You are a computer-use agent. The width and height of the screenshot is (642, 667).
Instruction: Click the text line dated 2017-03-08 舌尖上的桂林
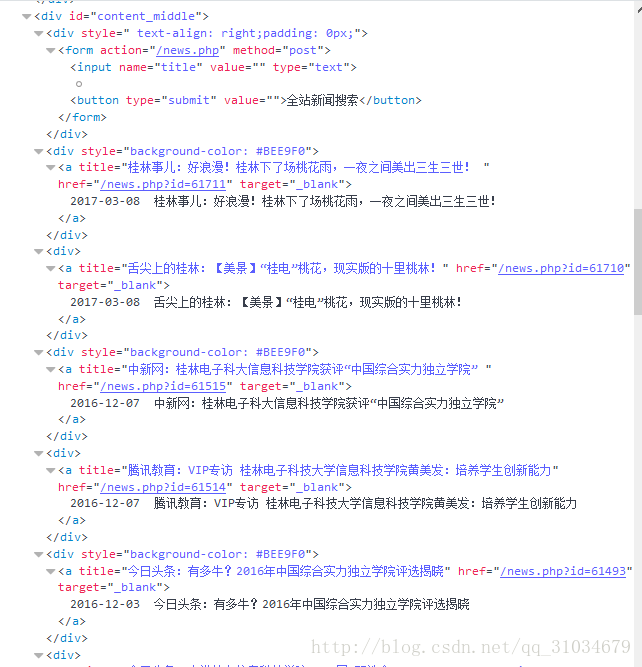[266, 302]
